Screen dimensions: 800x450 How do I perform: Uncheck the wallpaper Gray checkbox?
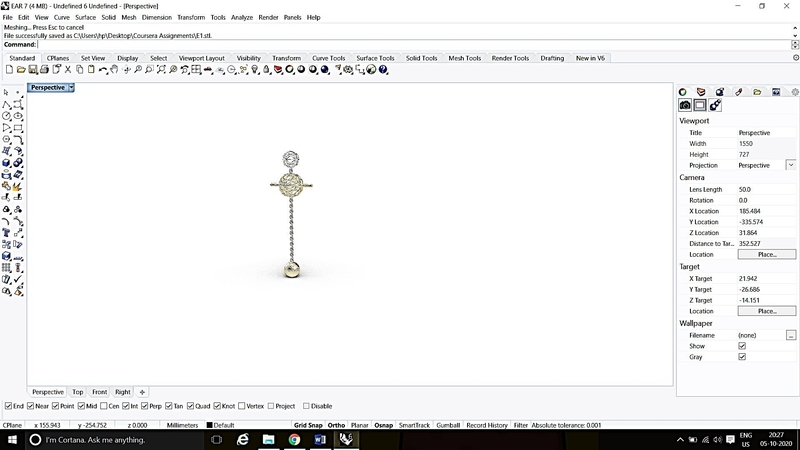742,357
